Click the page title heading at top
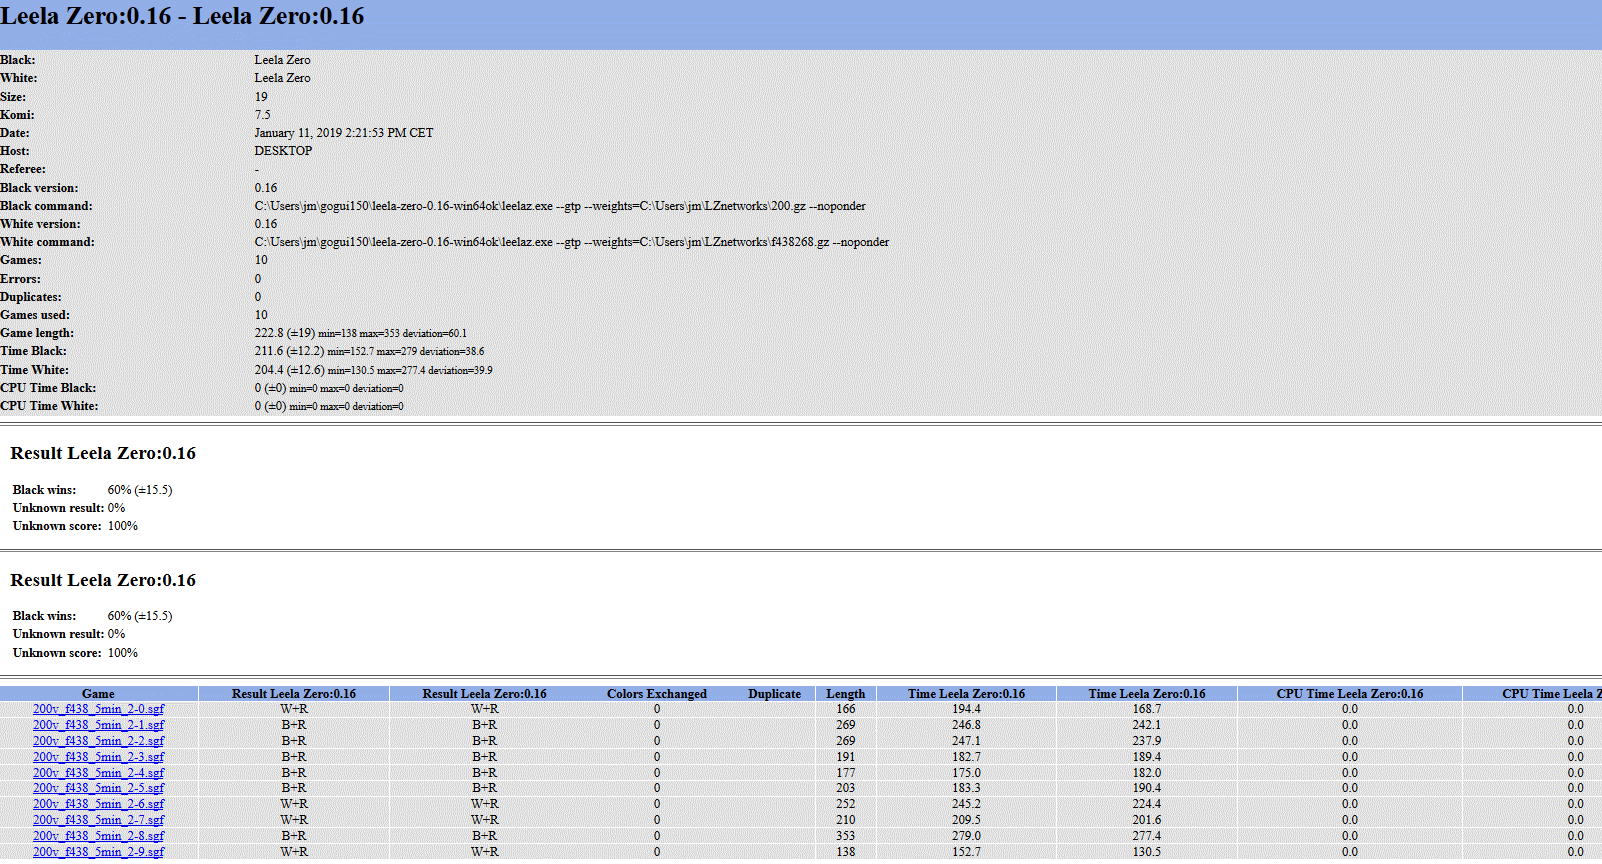1602x864 pixels. pyautogui.click(x=182, y=17)
